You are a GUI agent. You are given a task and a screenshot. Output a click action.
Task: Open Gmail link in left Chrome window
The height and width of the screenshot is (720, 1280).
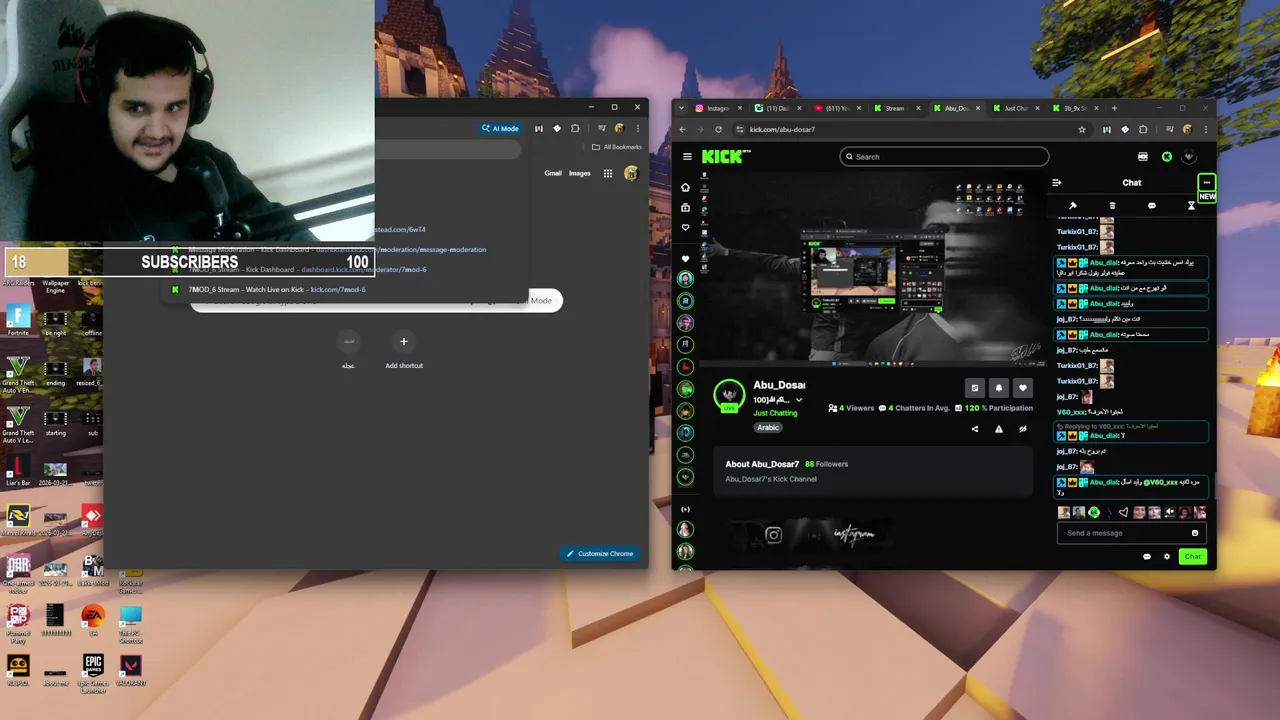[x=553, y=173]
